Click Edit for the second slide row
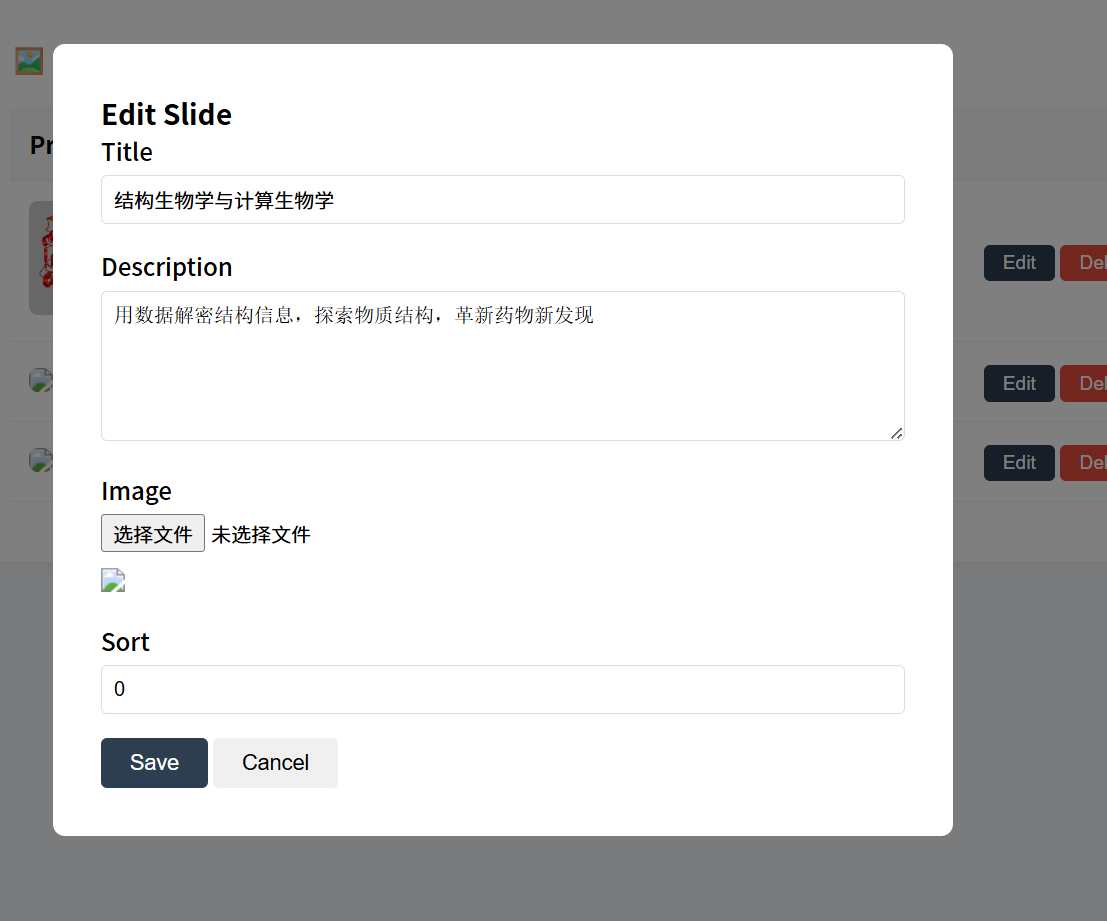The image size is (1107, 921). [x=1019, y=383]
